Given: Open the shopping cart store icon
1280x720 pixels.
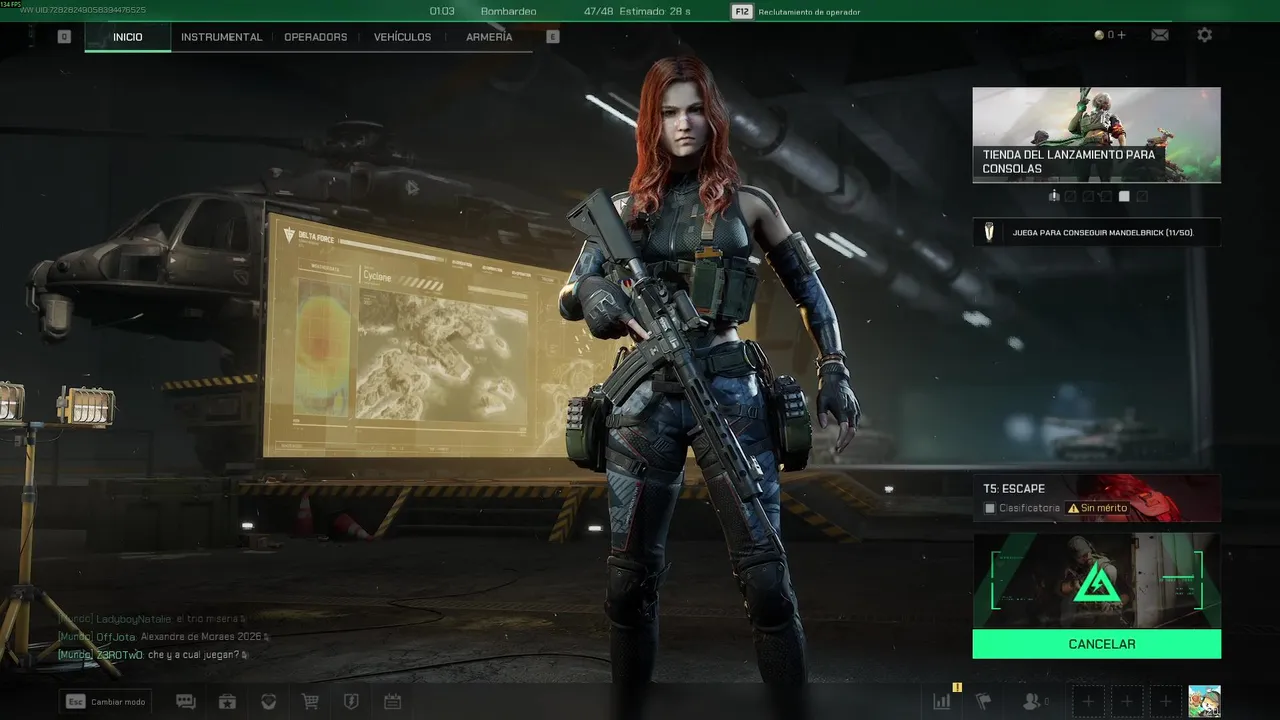Looking at the screenshot, I should click(310, 702).
